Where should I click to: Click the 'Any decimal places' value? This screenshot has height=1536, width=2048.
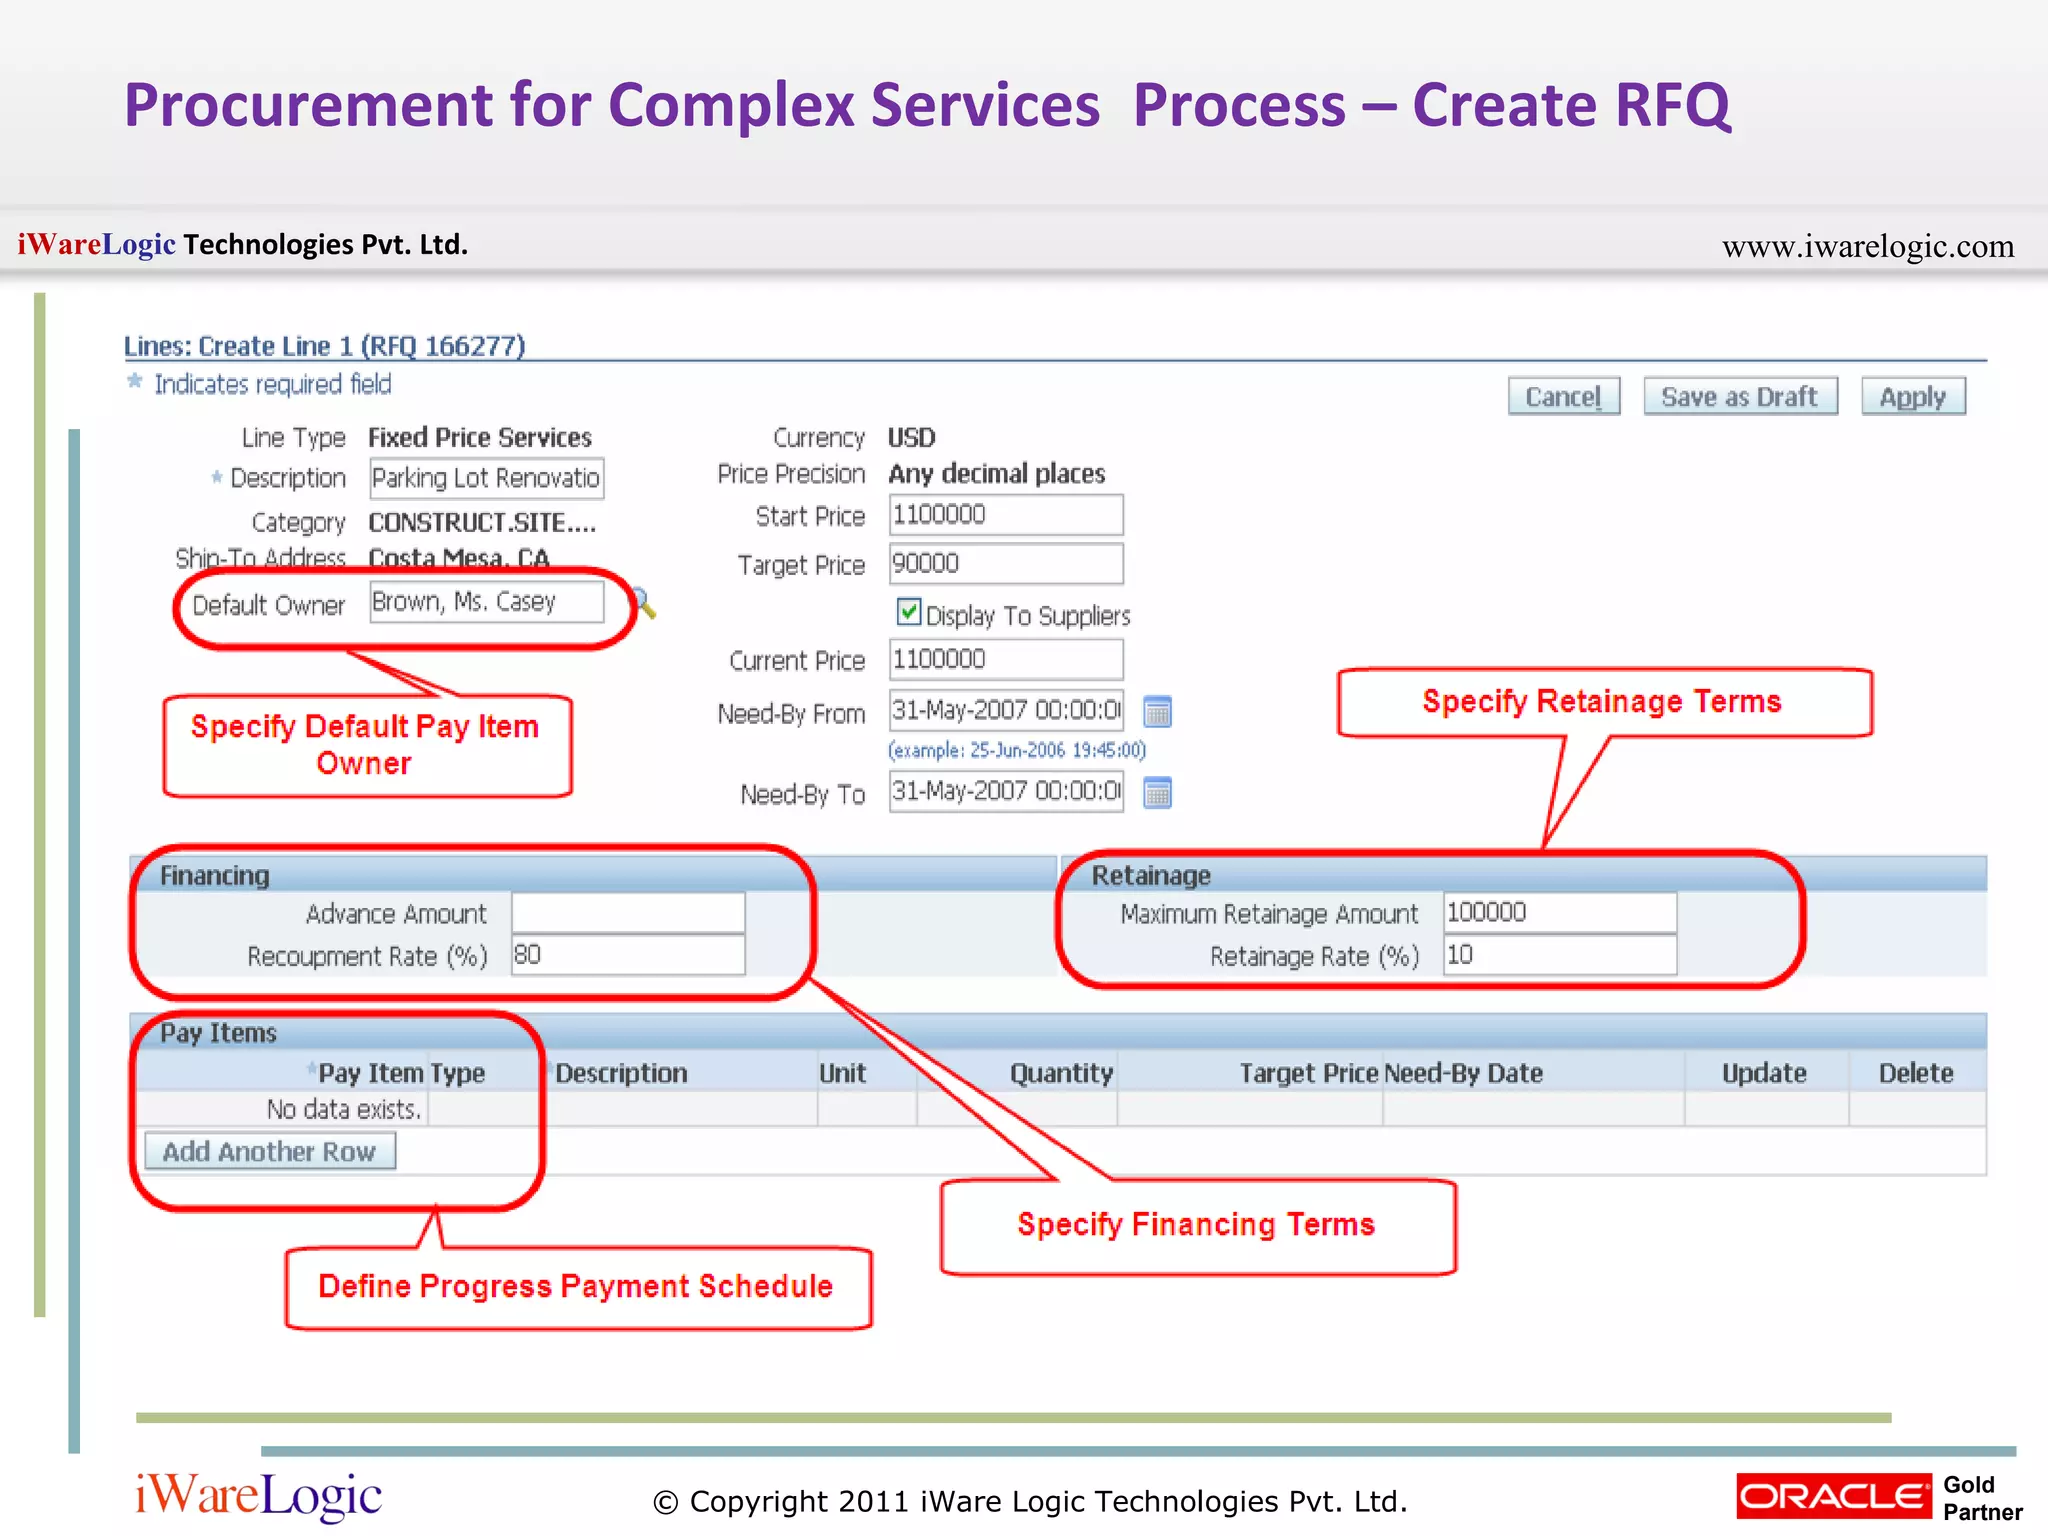point(997,473)
